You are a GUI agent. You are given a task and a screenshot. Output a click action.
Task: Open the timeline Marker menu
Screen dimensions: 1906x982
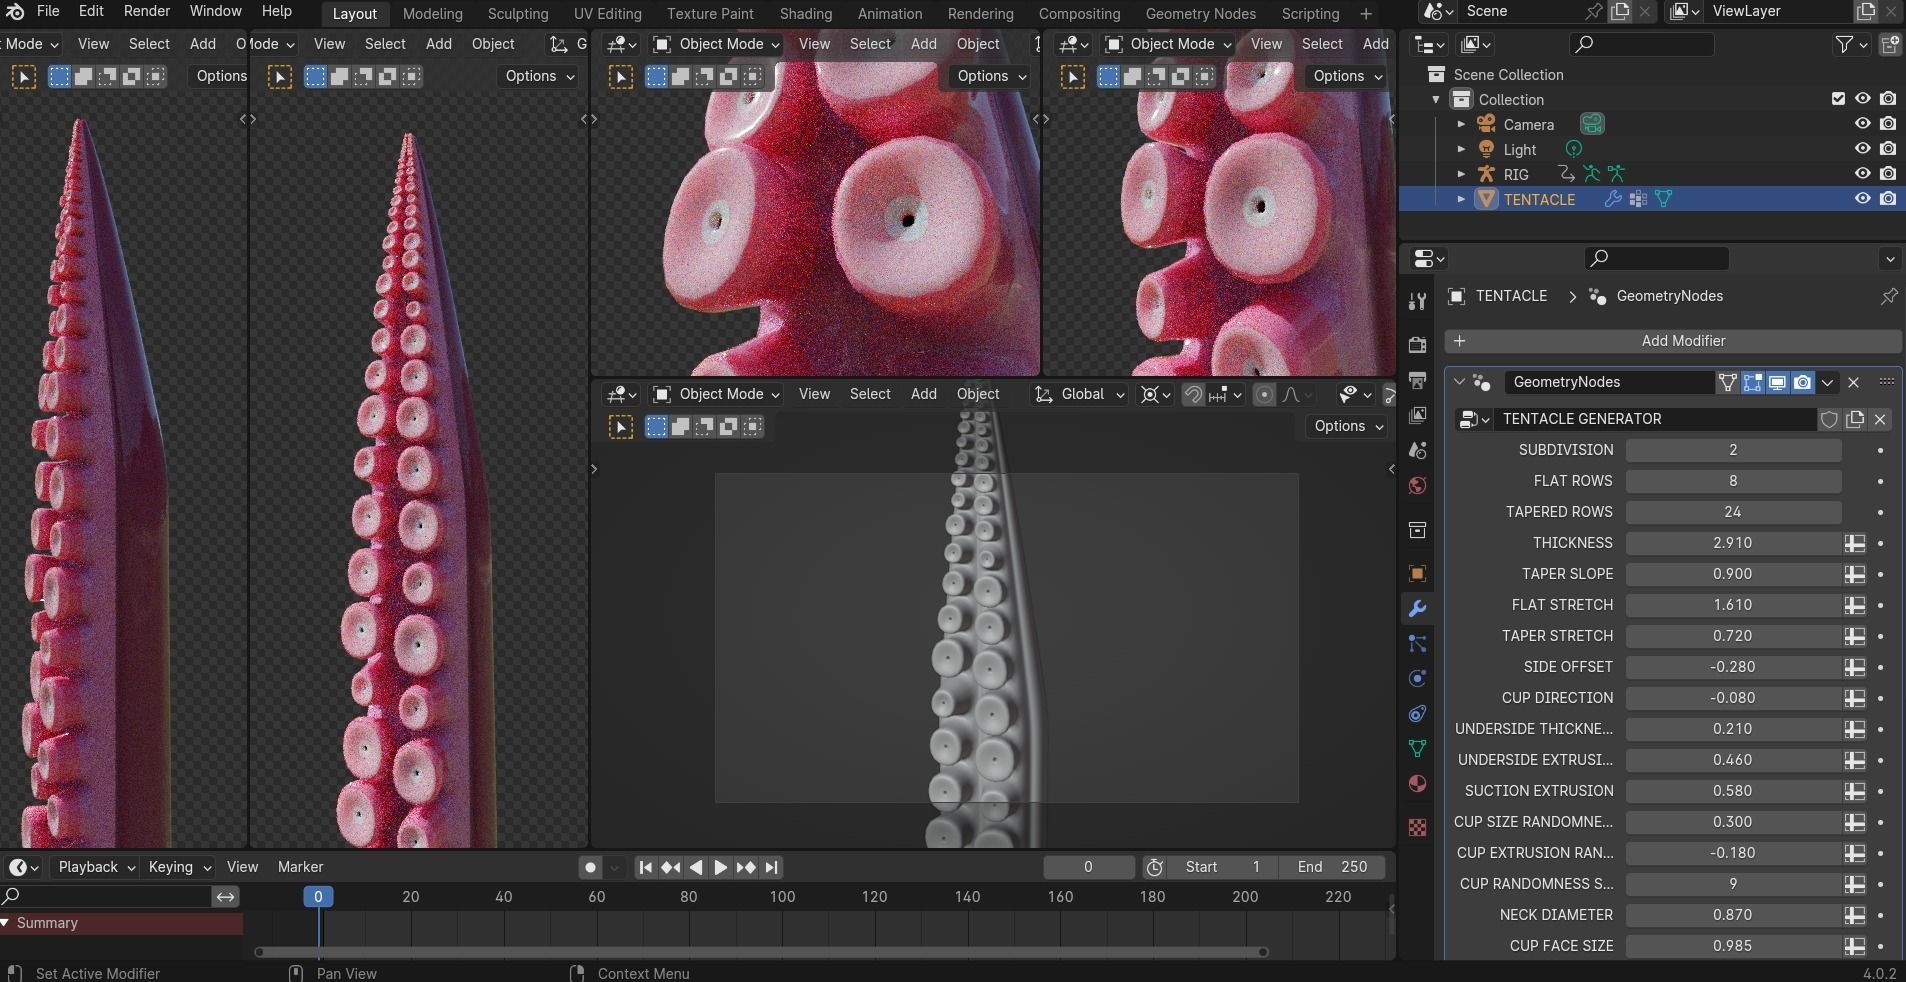[x=300, y=867]
